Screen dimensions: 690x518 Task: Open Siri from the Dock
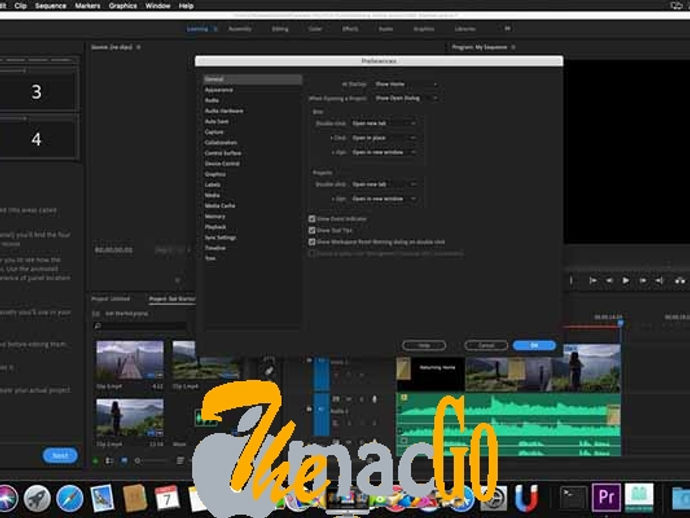(7, 498)
